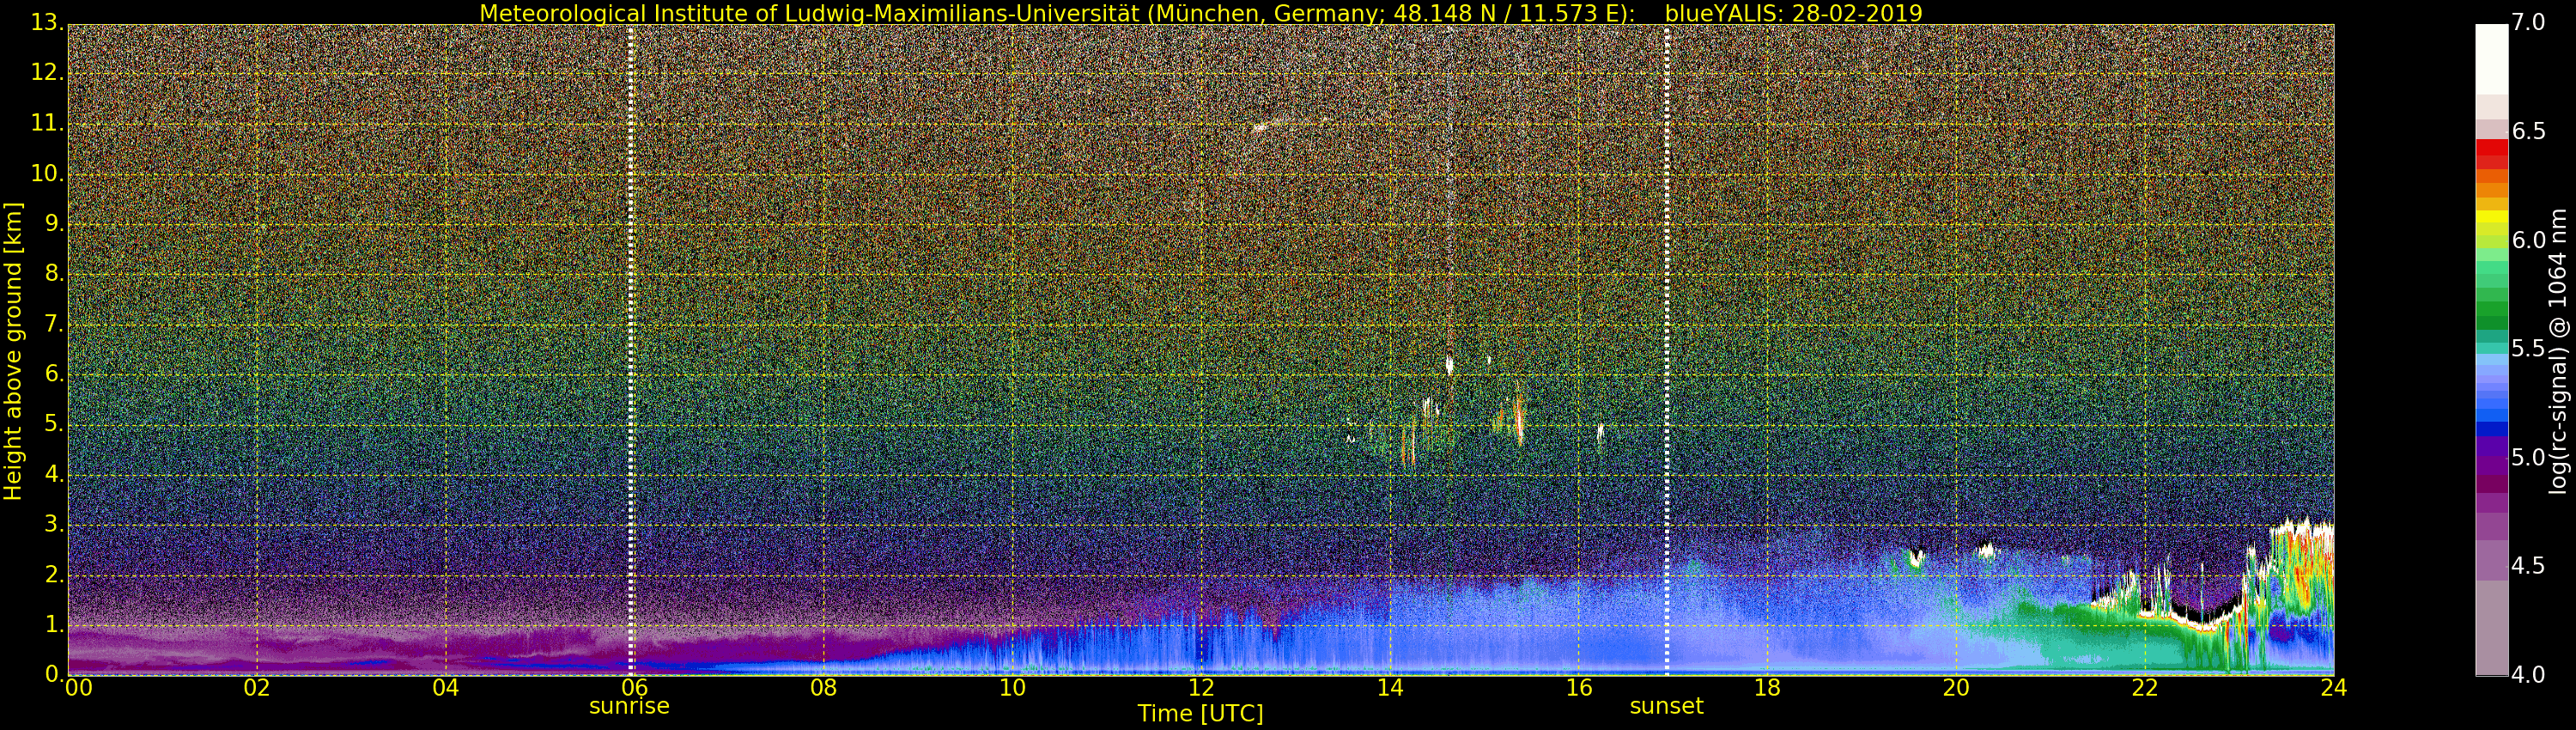Click the 'Time [UTC]' axis label

click(1200, 714)
